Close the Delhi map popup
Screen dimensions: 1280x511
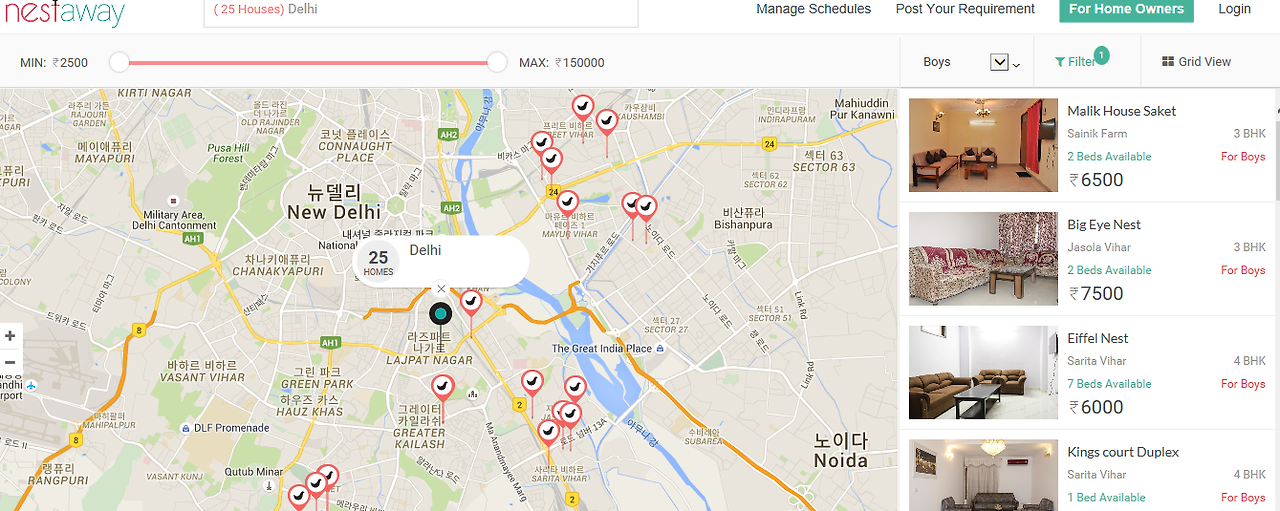pos(441,289)
